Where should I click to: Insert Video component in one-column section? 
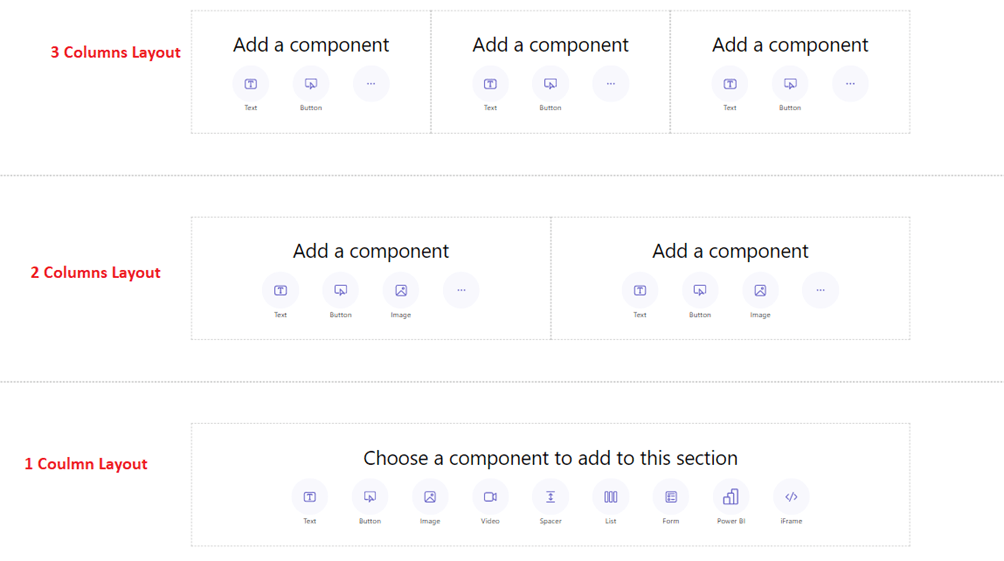490,497
